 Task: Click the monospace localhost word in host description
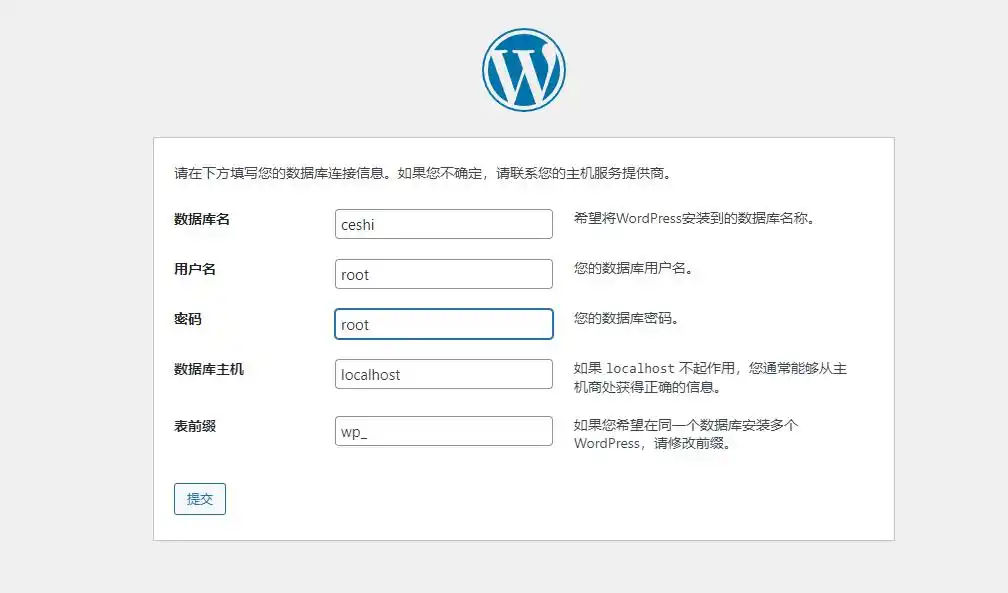coord(640,369)
